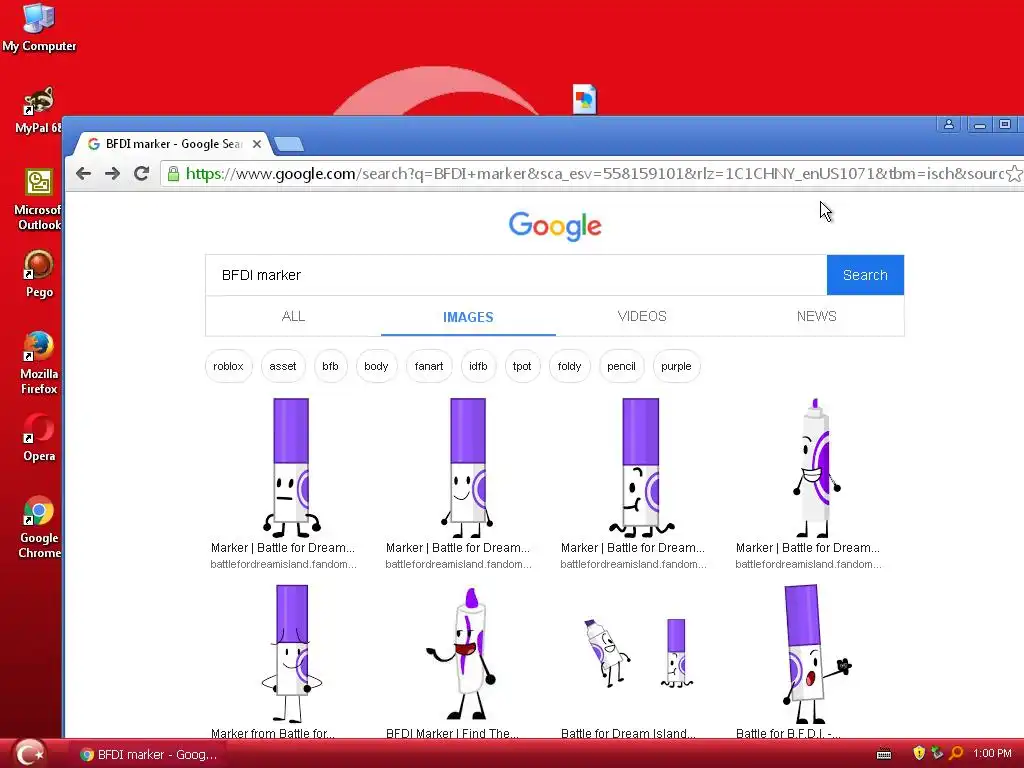Select the bfb filter chip
The width and height of the screenshot is (1024, 768).
pyautogui.click(x=330, y=366)
